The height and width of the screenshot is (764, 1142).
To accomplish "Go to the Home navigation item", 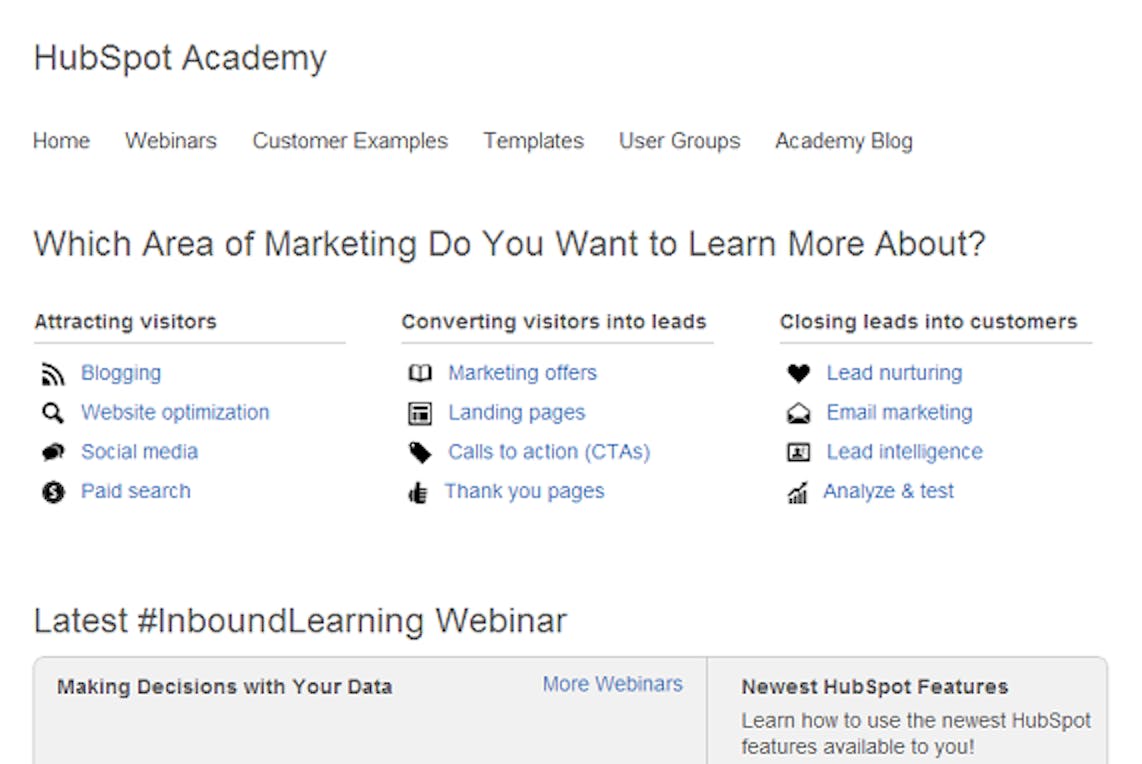I will pos(61,141).
